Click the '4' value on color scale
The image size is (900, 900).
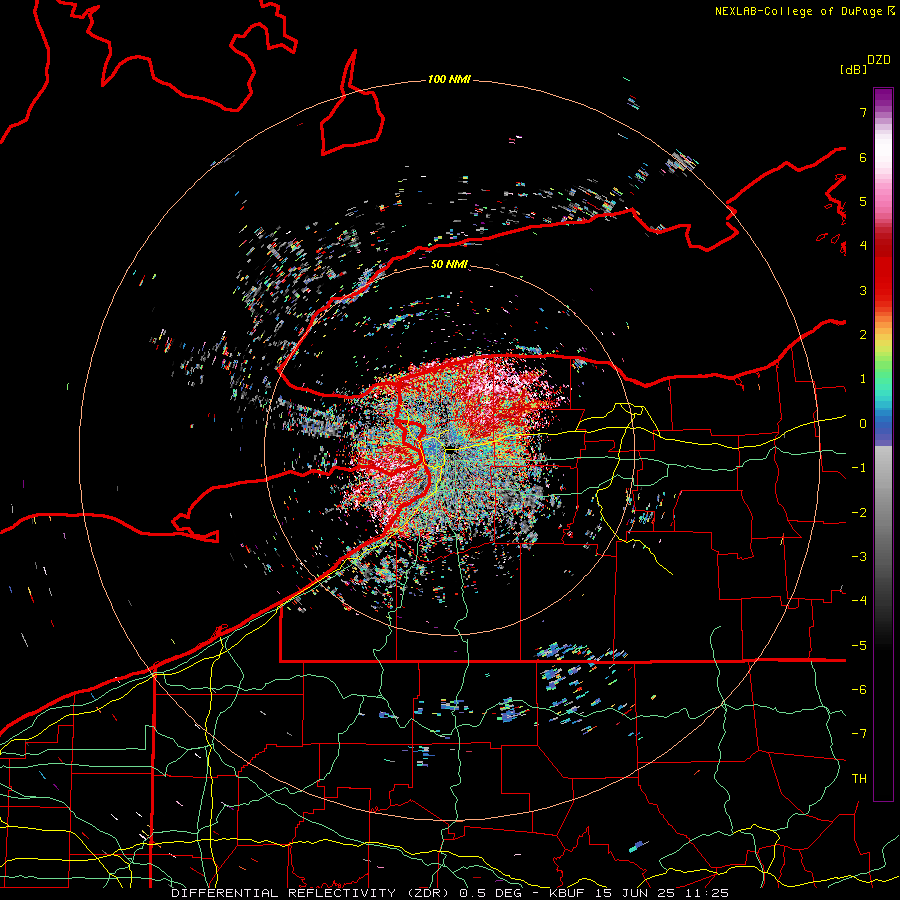[863, 246]
